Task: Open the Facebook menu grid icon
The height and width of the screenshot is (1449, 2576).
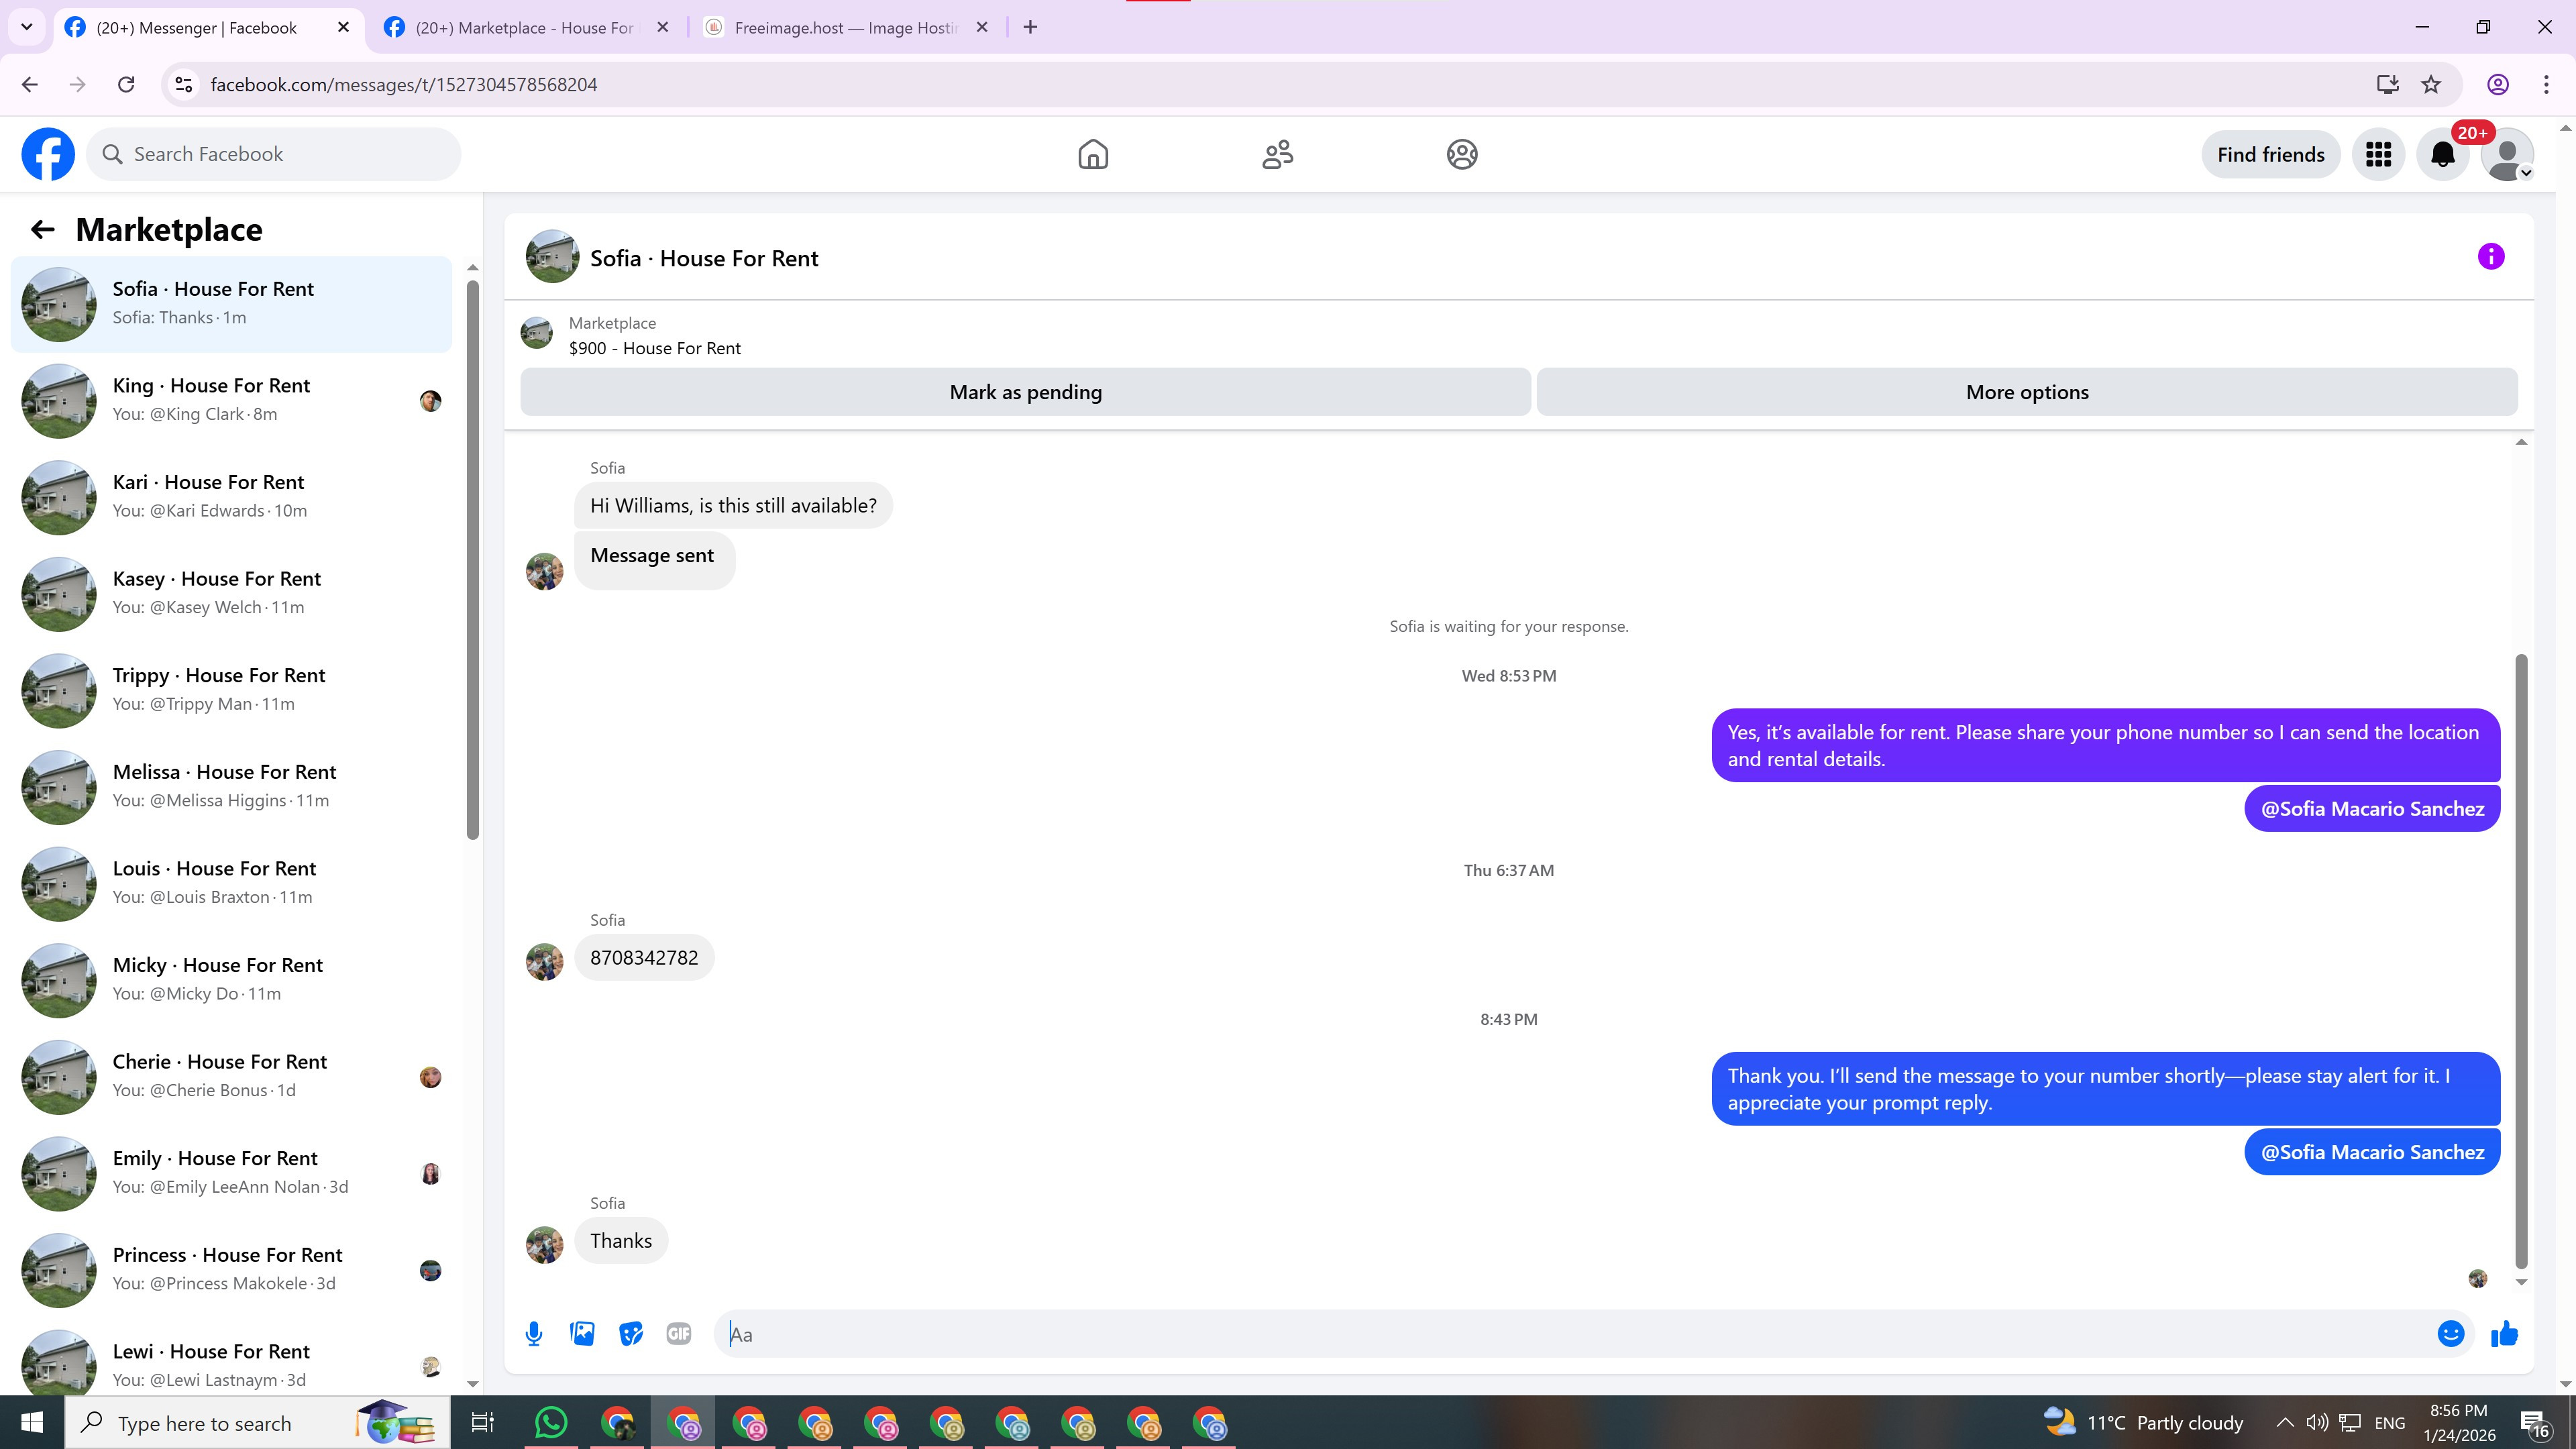Action: pyautogui.click(x=2378, y=155)
